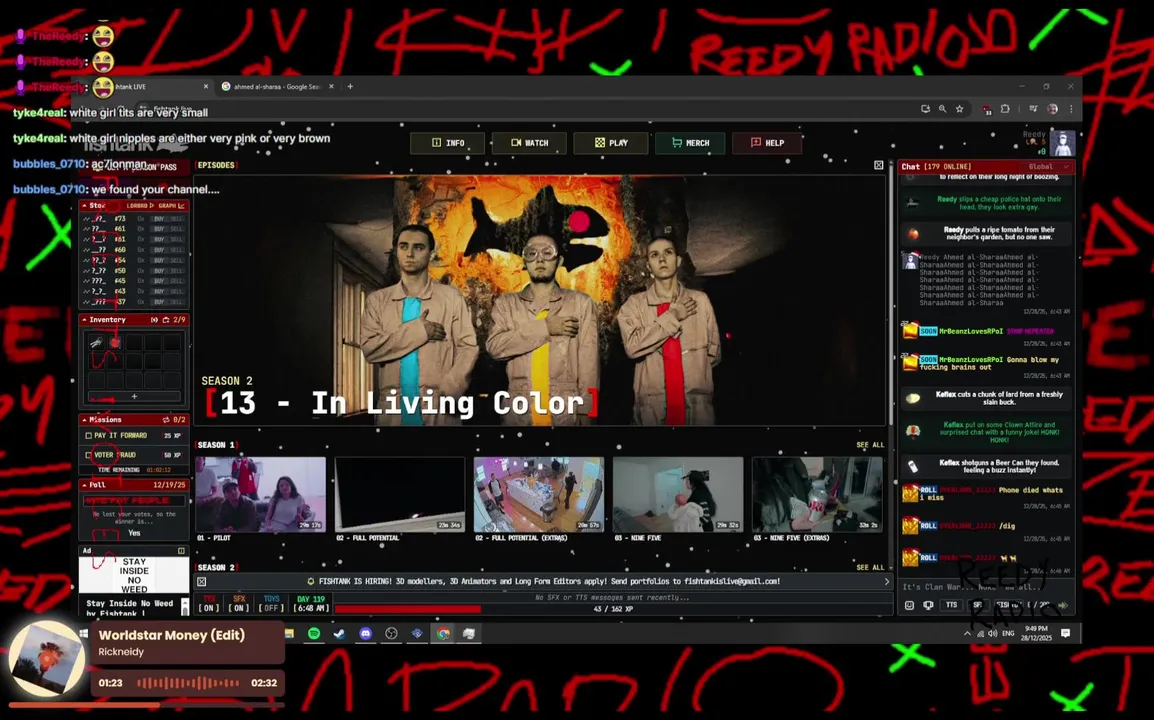Click the chat trophy icon

coord(928,605)
